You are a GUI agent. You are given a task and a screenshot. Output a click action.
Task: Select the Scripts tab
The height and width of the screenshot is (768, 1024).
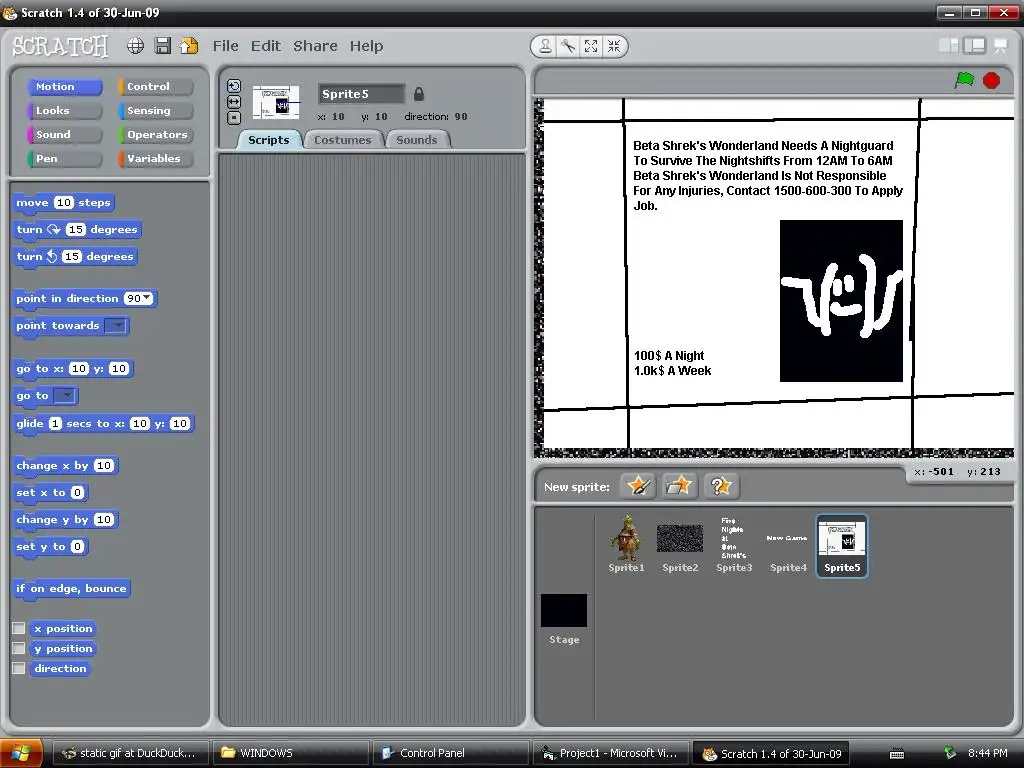[268, 140]
